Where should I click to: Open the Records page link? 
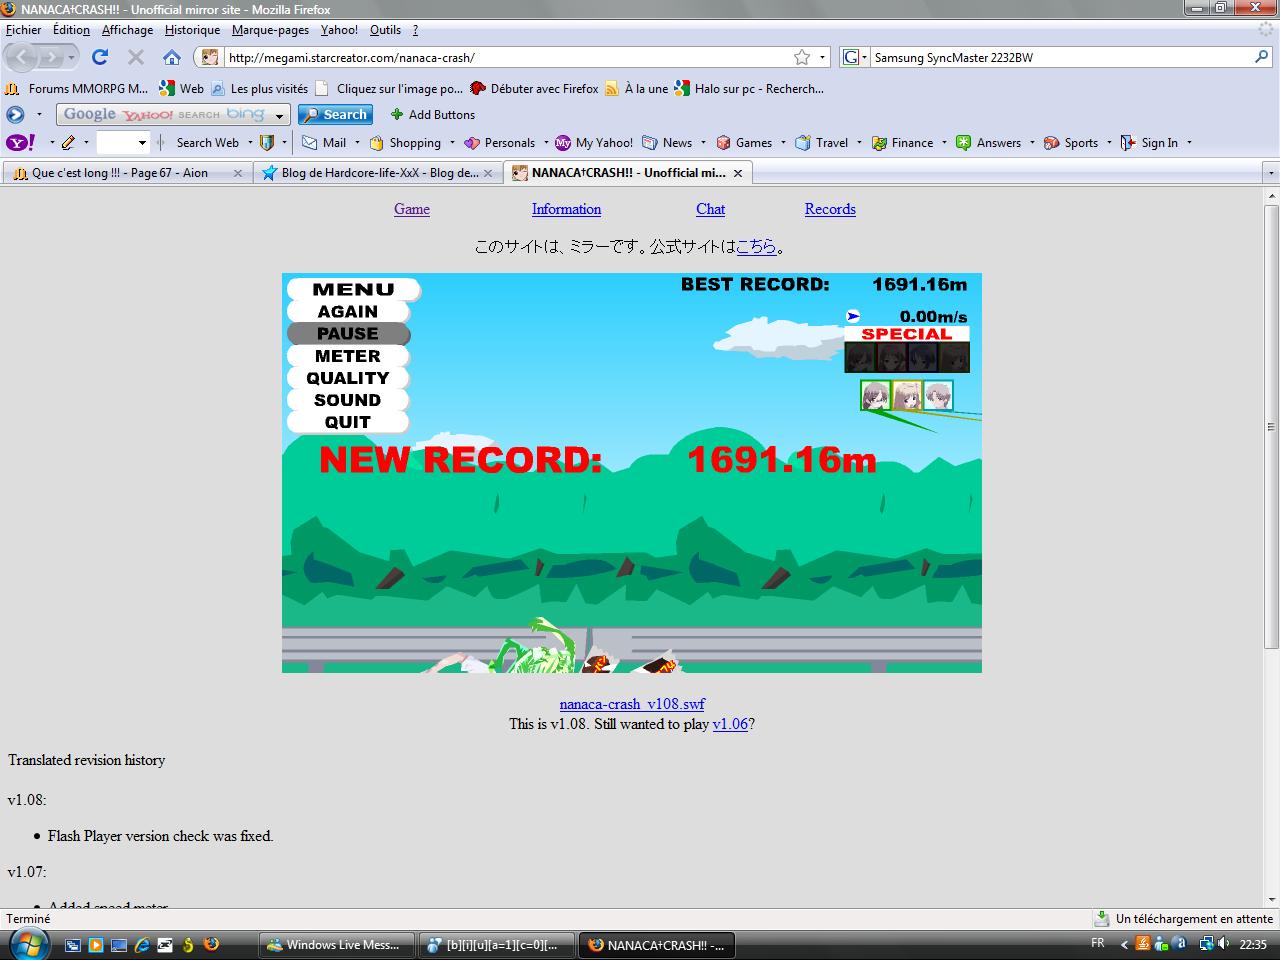[830, 209]
